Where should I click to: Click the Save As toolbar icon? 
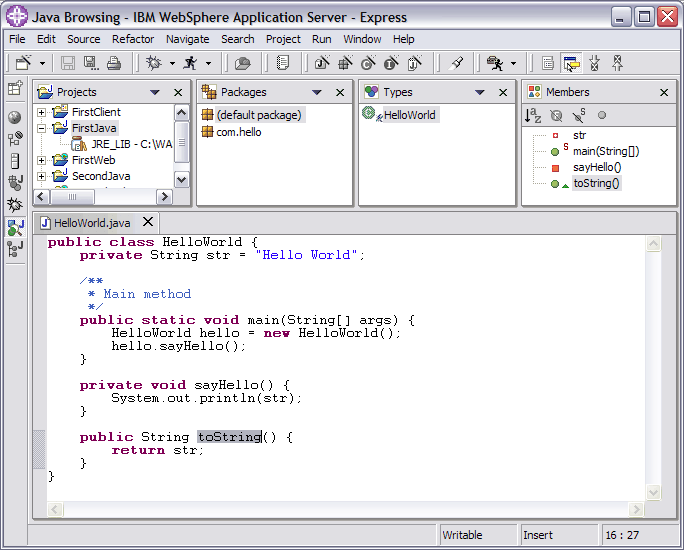click(91, 63)
